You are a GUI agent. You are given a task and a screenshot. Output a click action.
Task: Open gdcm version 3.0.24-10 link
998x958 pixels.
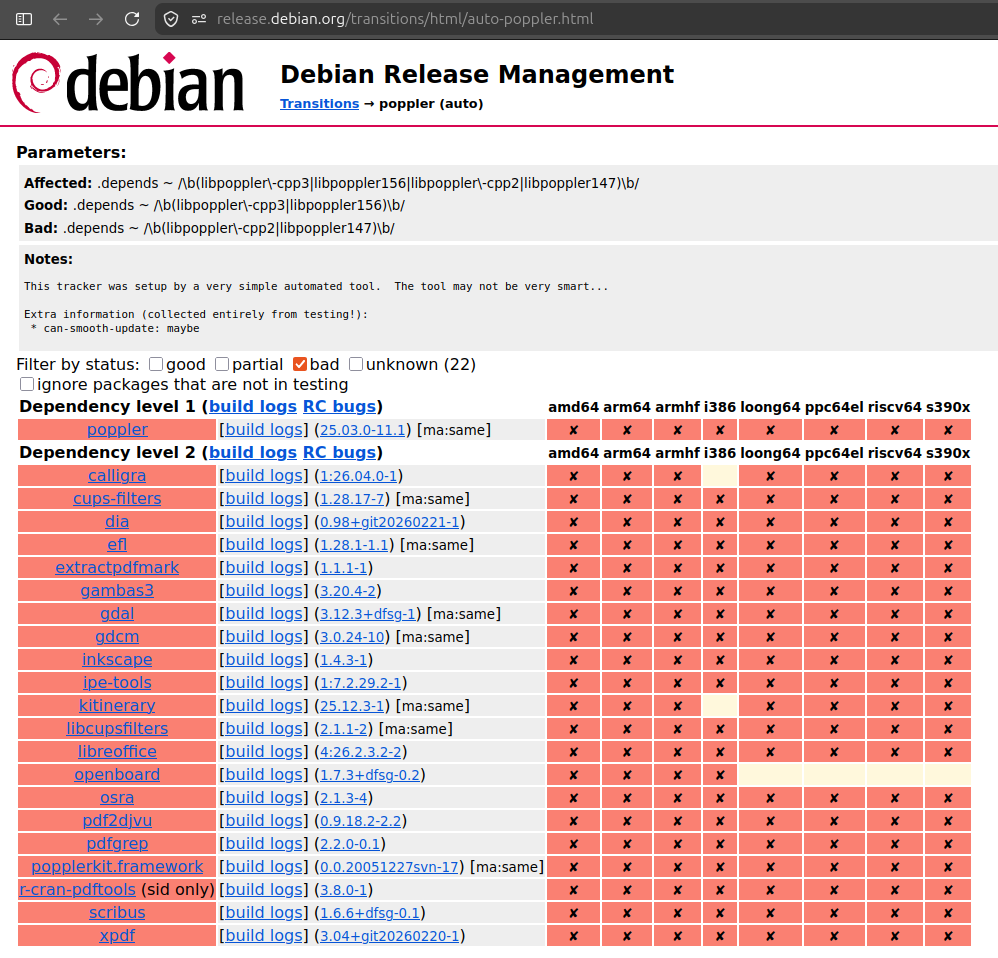[x=352, y=637]
